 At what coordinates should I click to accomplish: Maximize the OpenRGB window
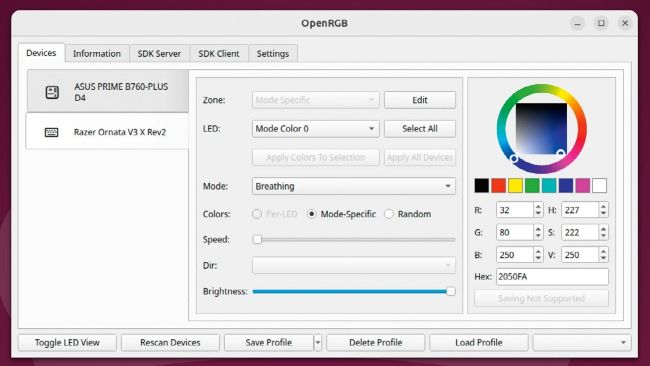(x=601, y=23)
